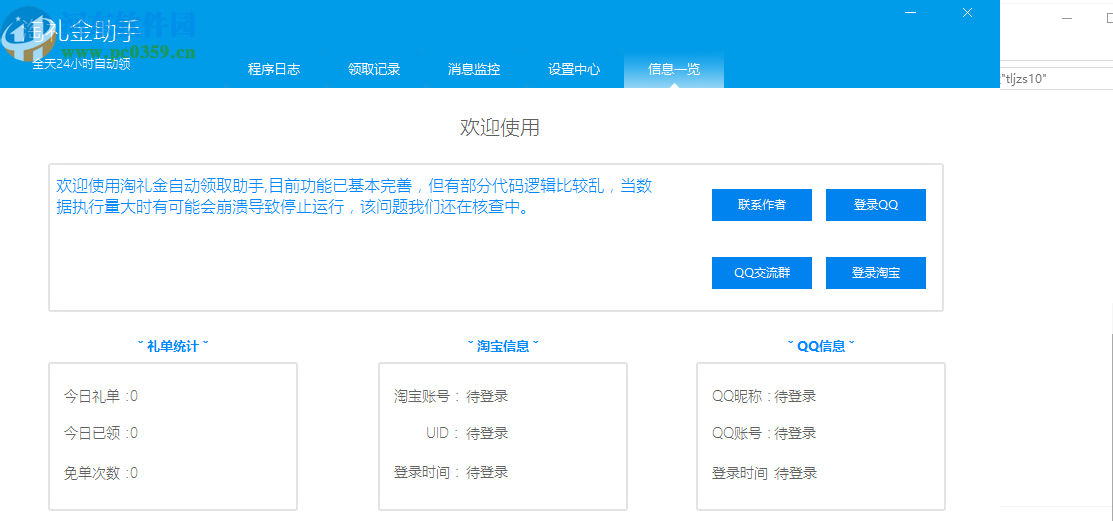Click the UID 待登录 row
Image resolution: width=1113 pixels, height=521 pixels.
(x=467, y=433)
